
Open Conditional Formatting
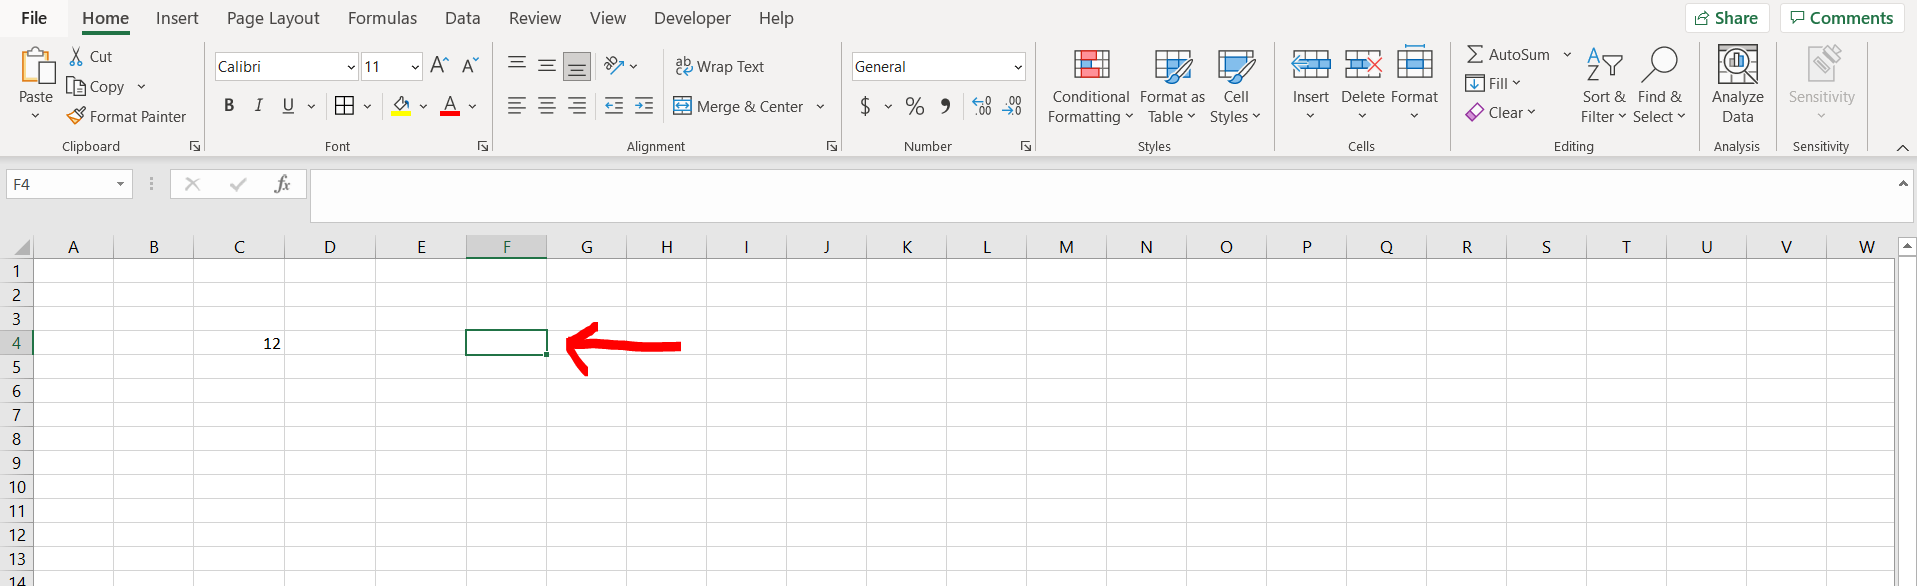point(1091,86)
